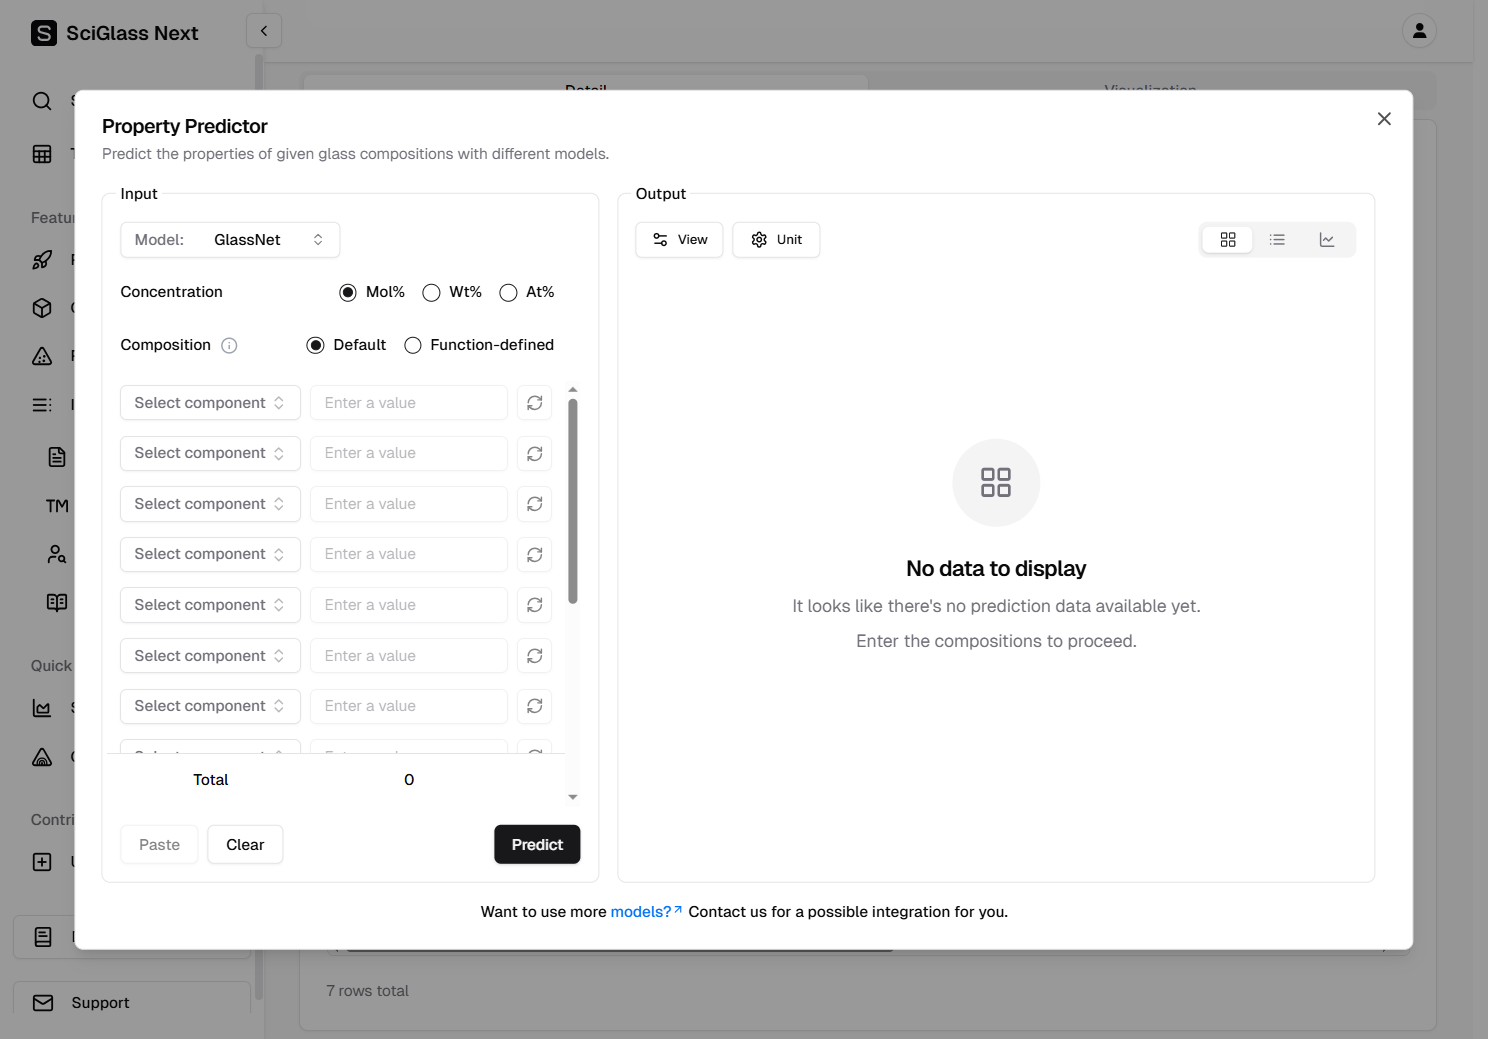Switch output to list view icon

(x=1277, y=240)
